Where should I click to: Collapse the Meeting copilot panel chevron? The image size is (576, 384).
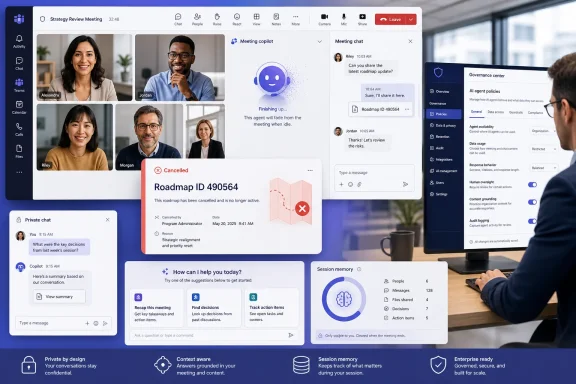pyautogui.click(x=320, y=42)
